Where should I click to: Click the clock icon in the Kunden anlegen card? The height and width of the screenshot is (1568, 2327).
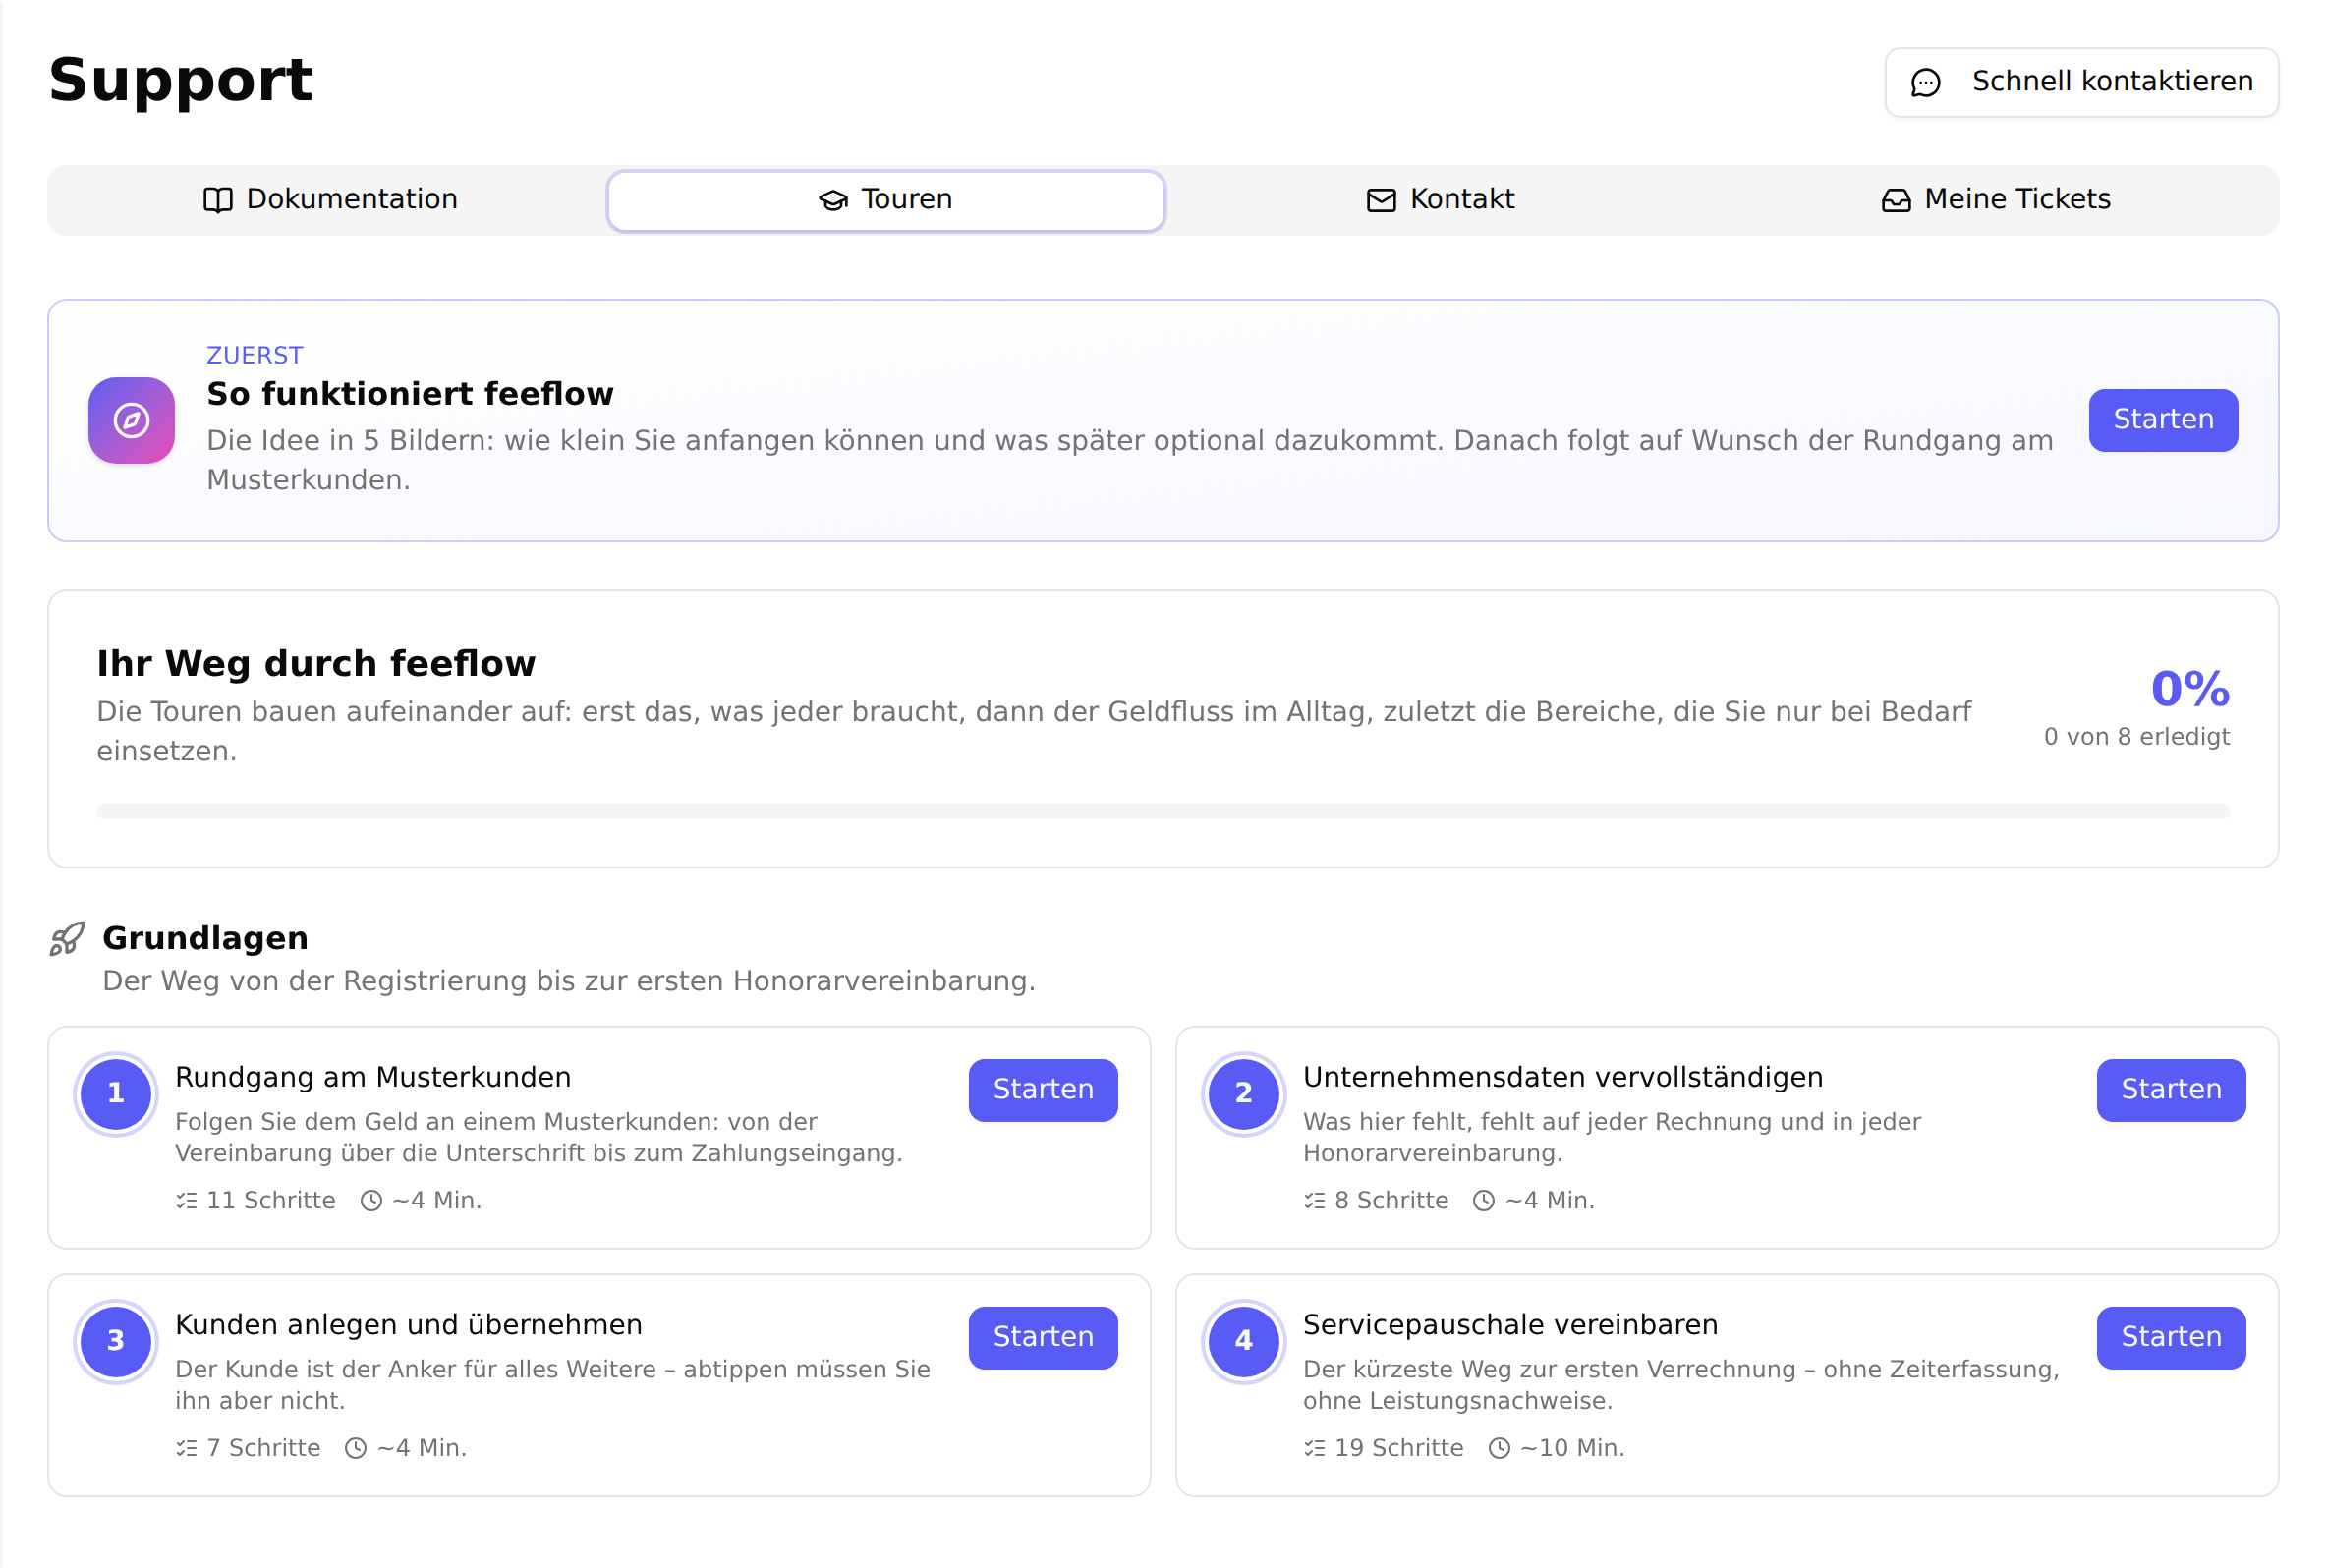(355, 1448)
